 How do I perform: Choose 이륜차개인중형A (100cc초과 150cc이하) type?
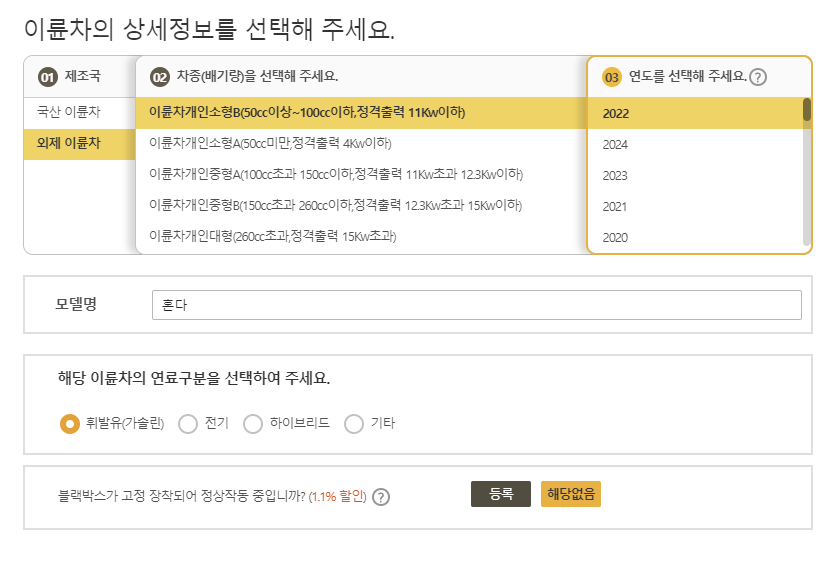pyautogui.click(x=361, y=174)
